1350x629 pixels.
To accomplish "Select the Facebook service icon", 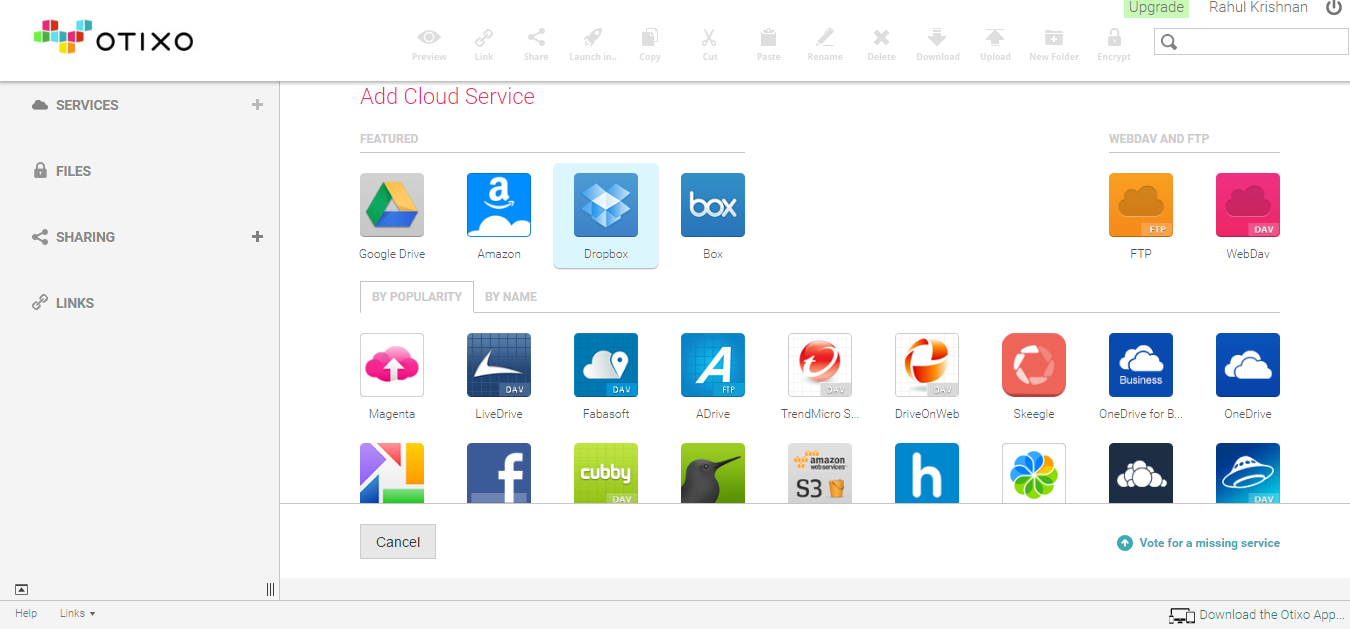I will (x=499, y=473).
